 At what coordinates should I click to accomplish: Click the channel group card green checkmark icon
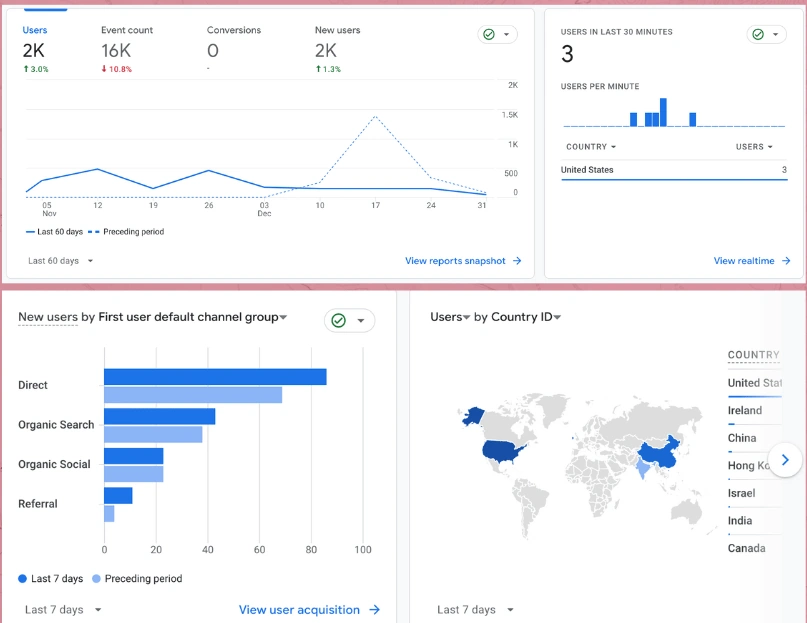339,320
